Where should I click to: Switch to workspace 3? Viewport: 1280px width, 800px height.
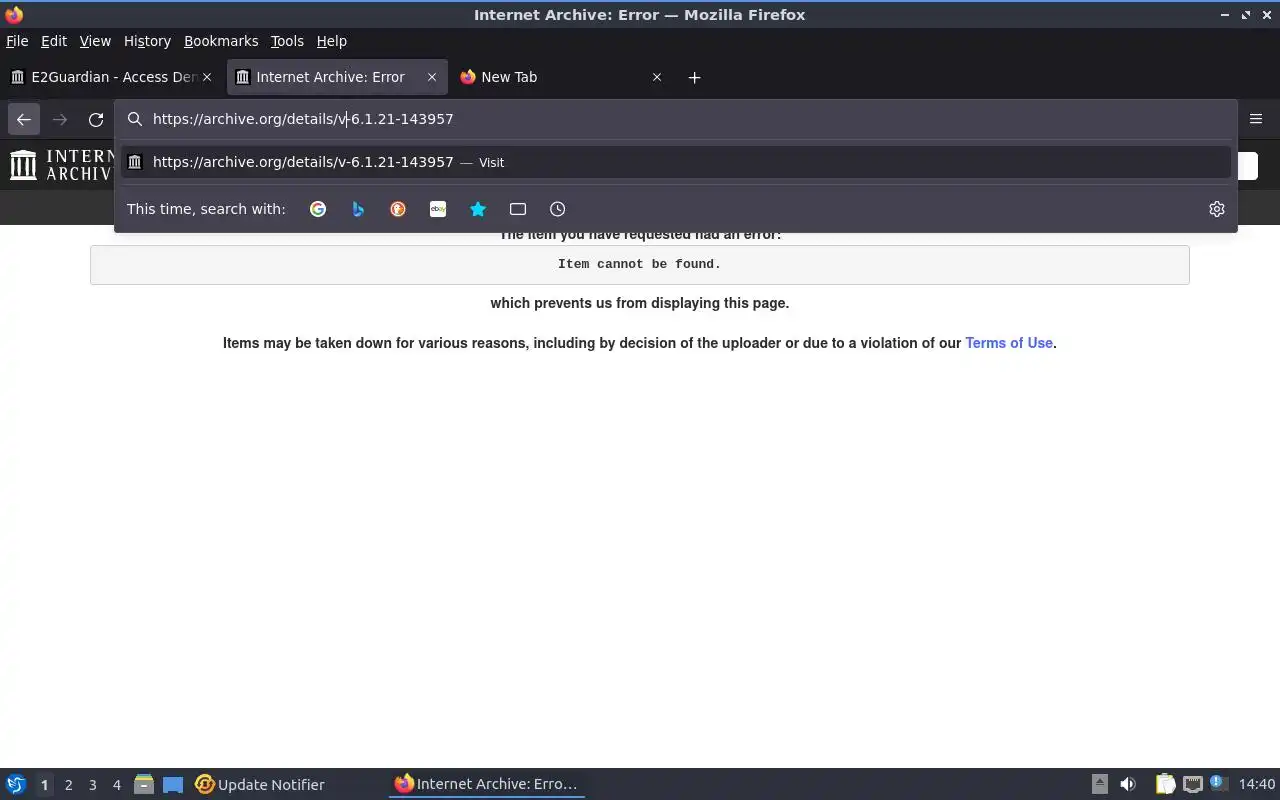coord(92,785)
